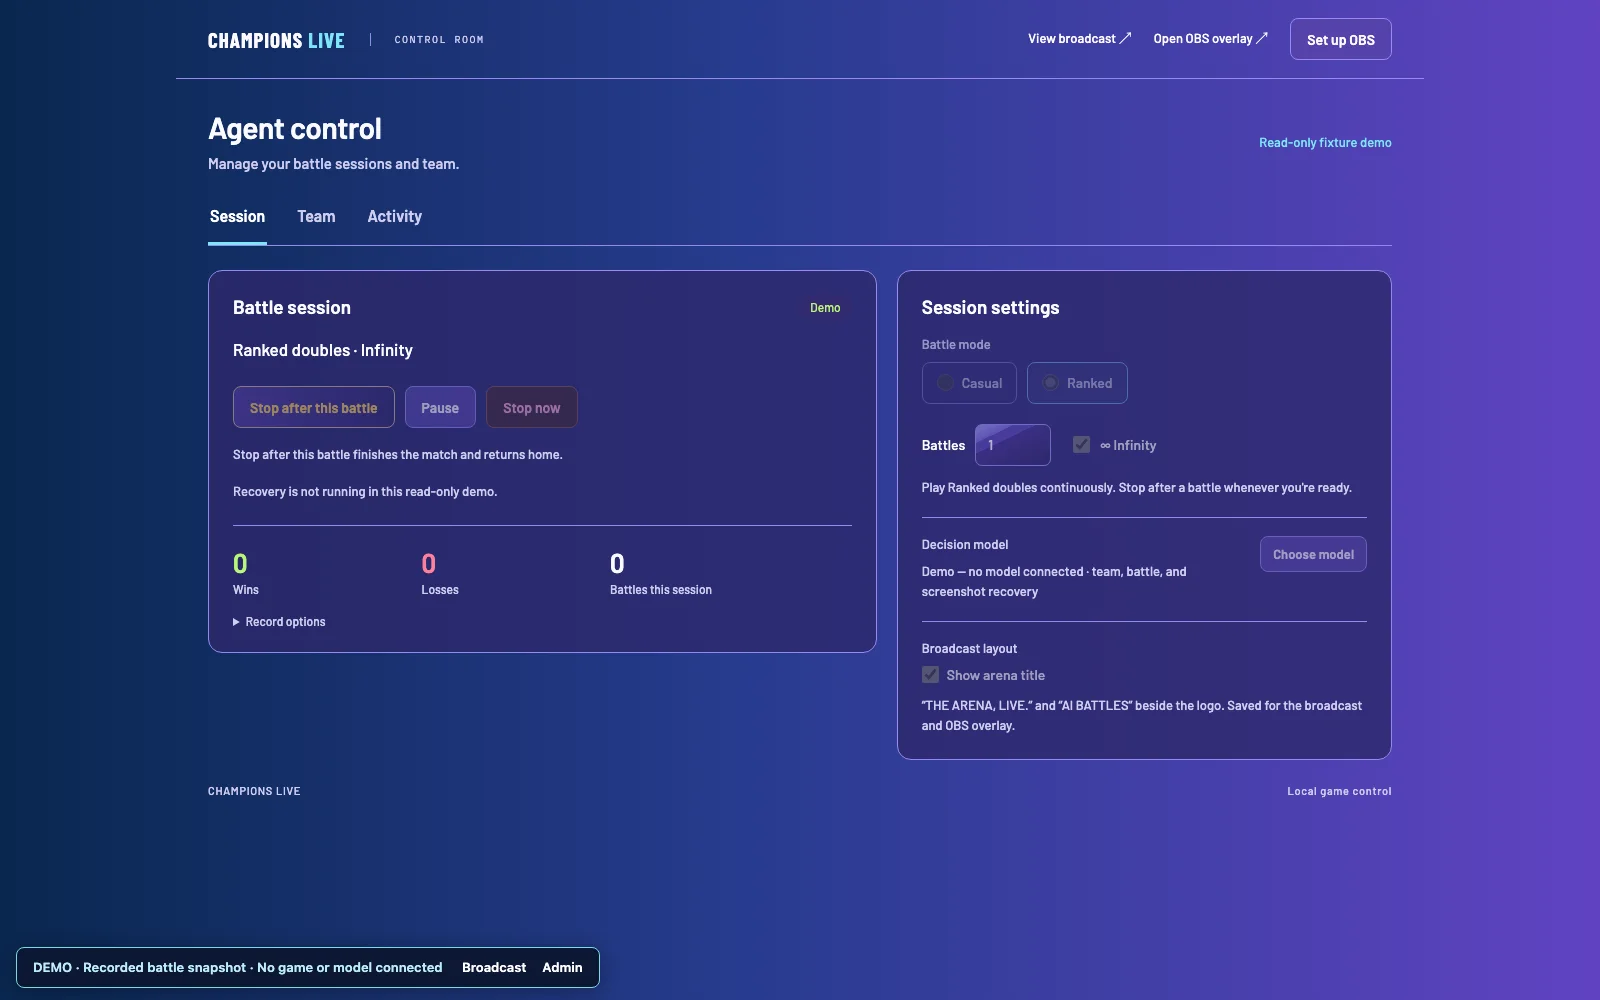The height and width of the screenshot is (1000, 1600).
Task: Click the Set up OBS button
Action: (1340, 39)
